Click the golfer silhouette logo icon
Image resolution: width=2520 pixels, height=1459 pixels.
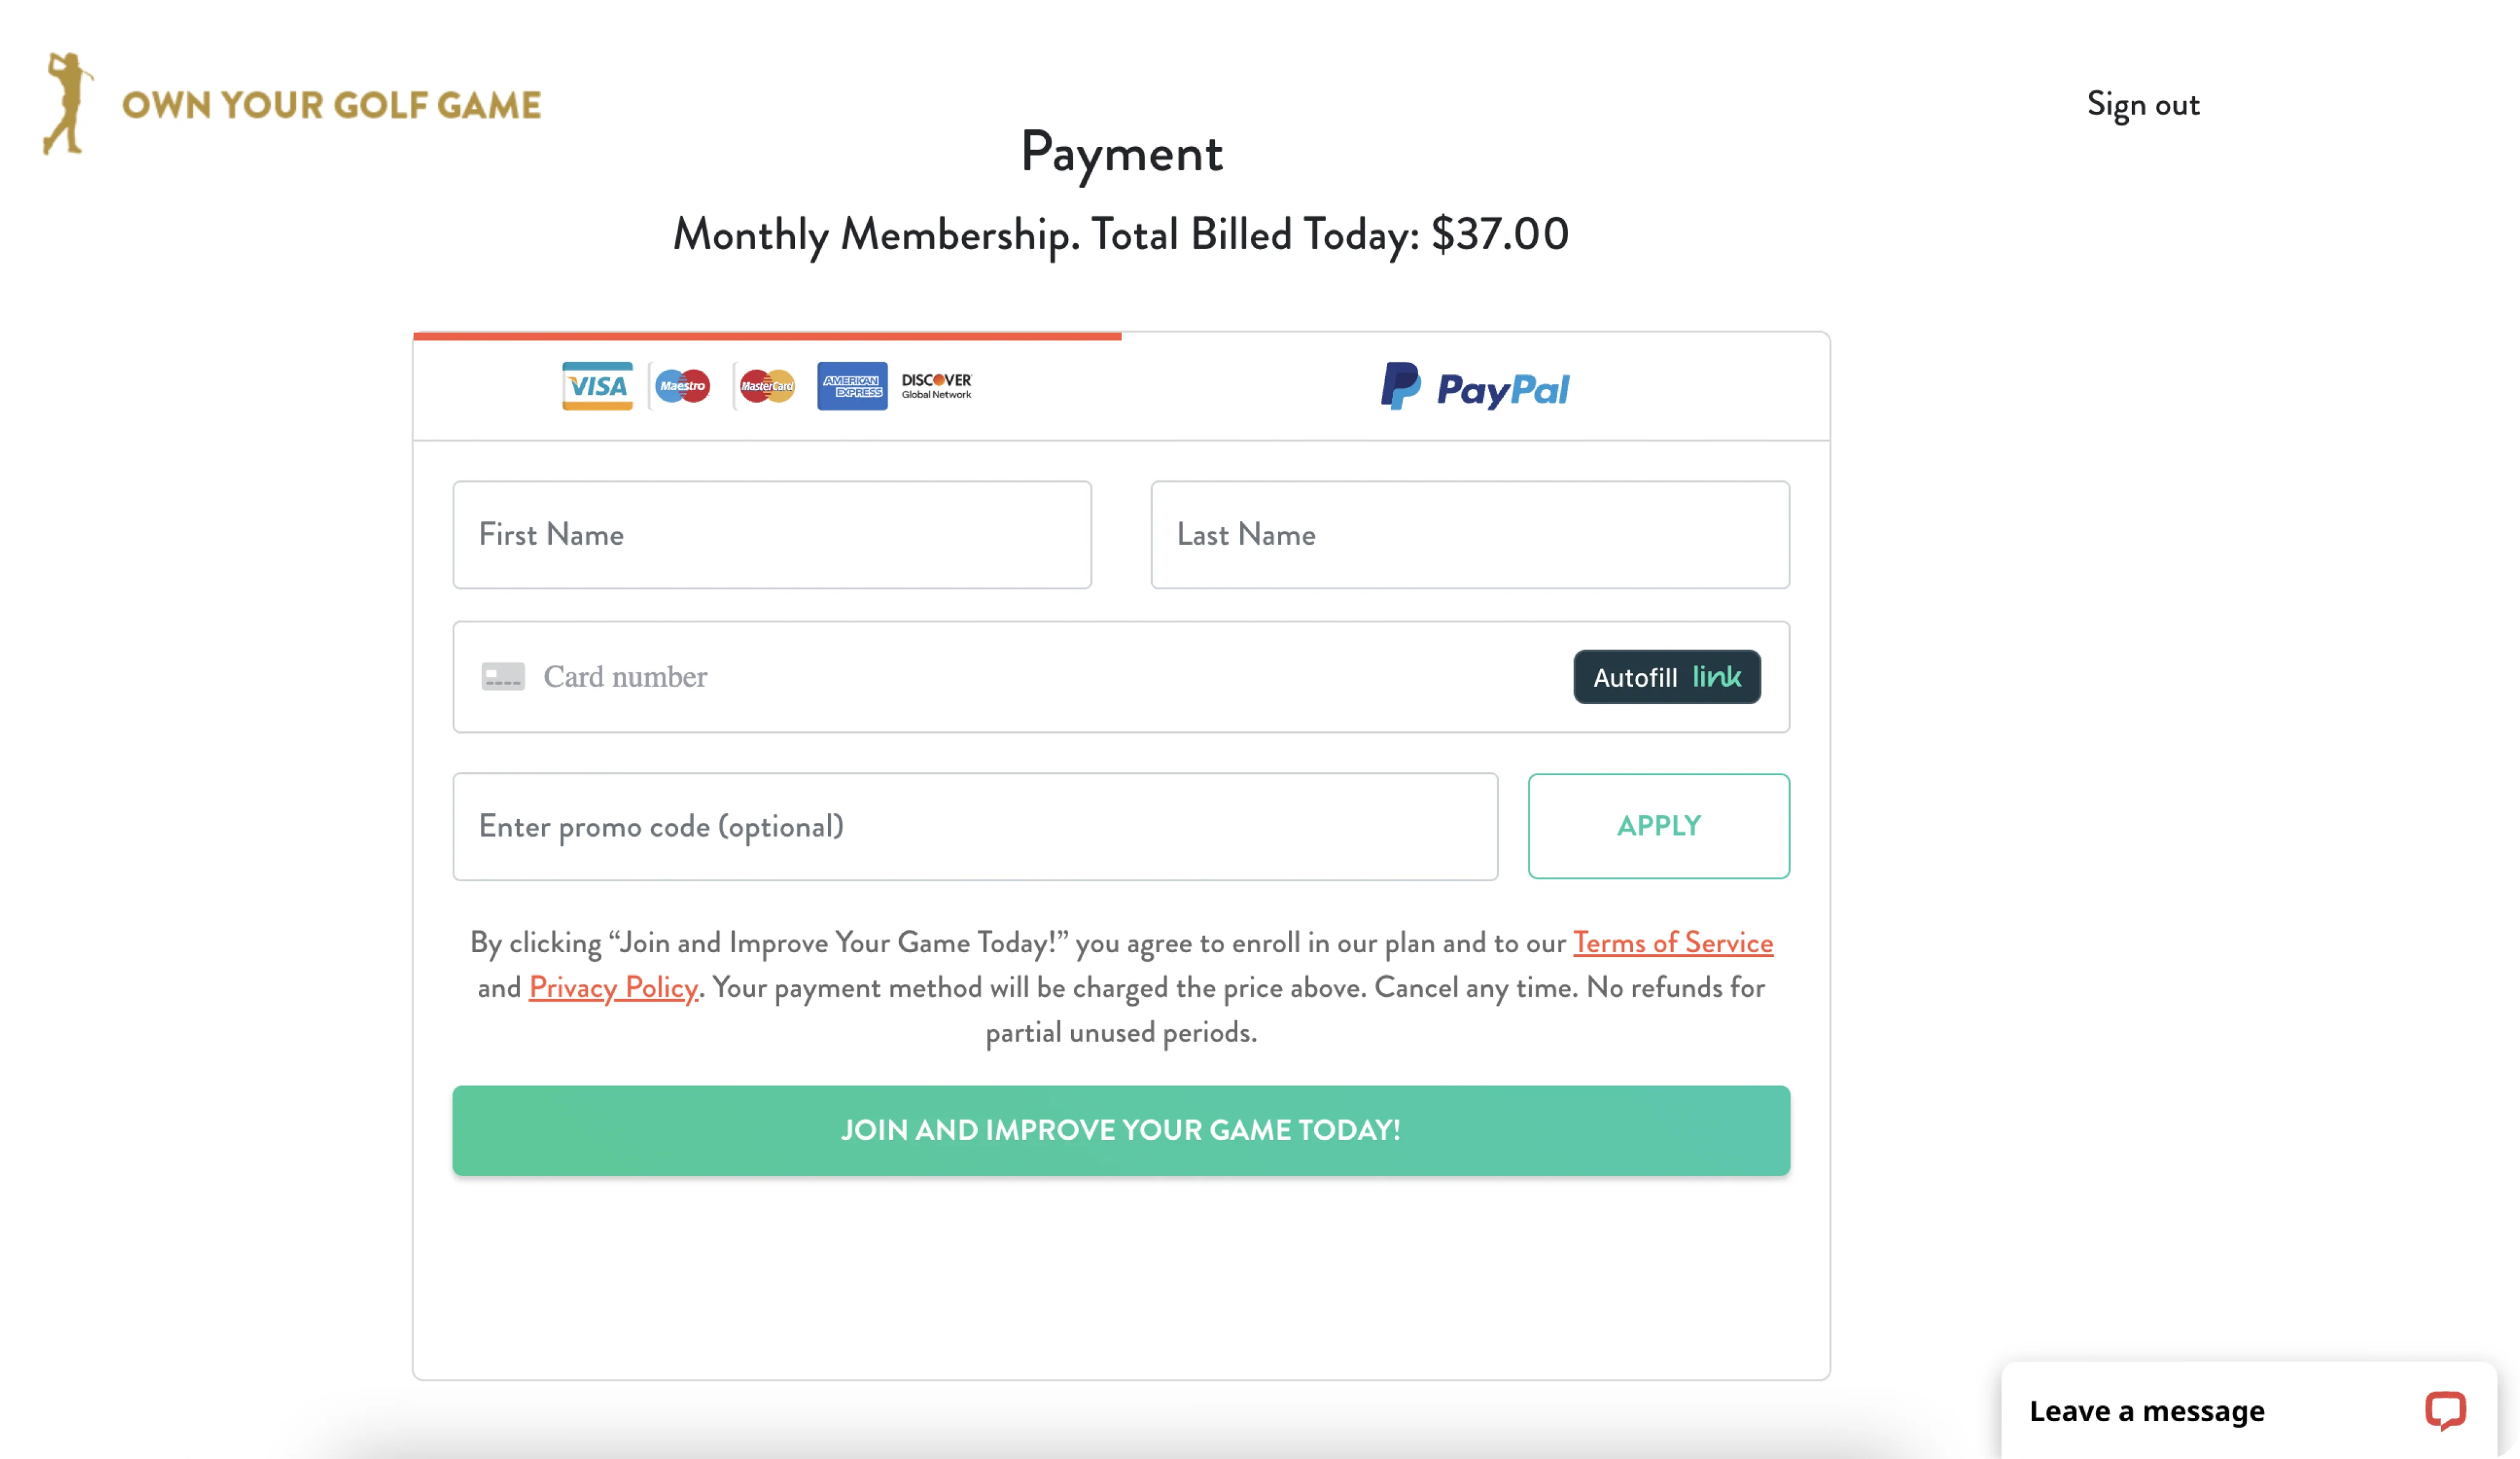(67, 104)
